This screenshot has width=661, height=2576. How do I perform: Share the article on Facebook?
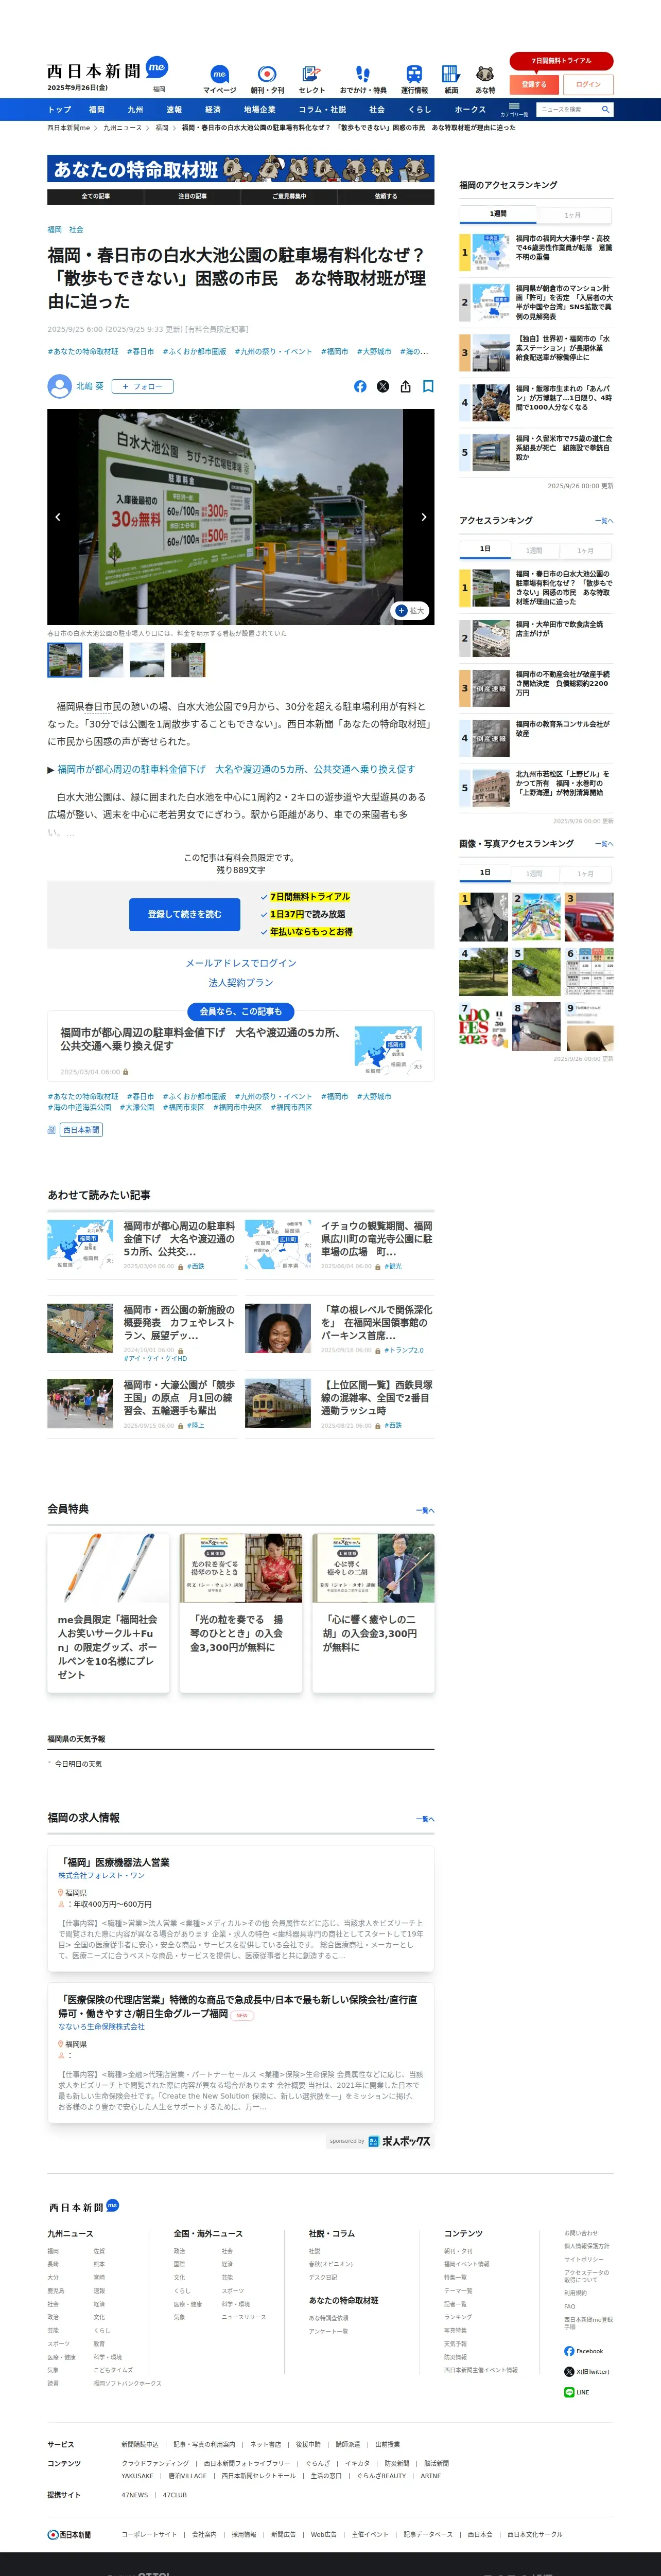[360, 386]
